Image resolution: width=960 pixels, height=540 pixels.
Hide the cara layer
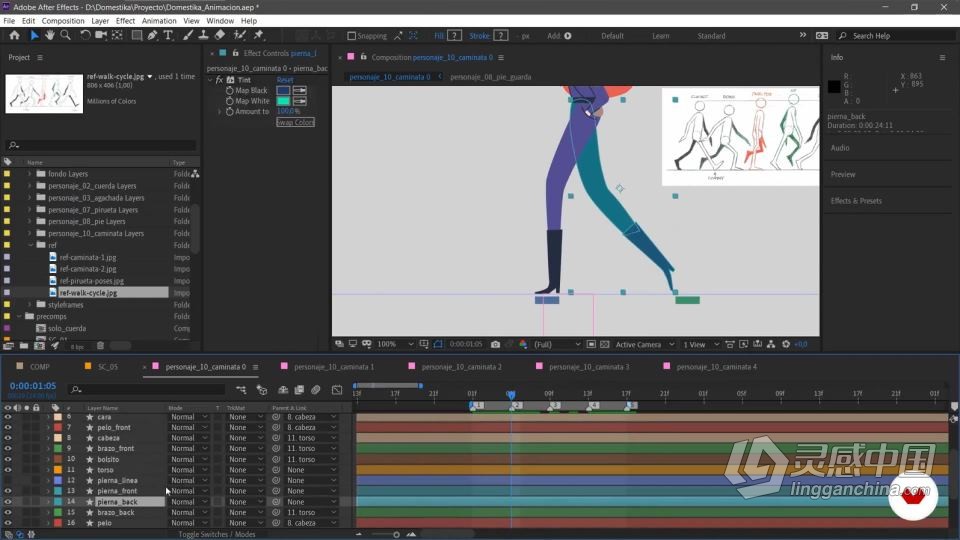coord(8,417)
